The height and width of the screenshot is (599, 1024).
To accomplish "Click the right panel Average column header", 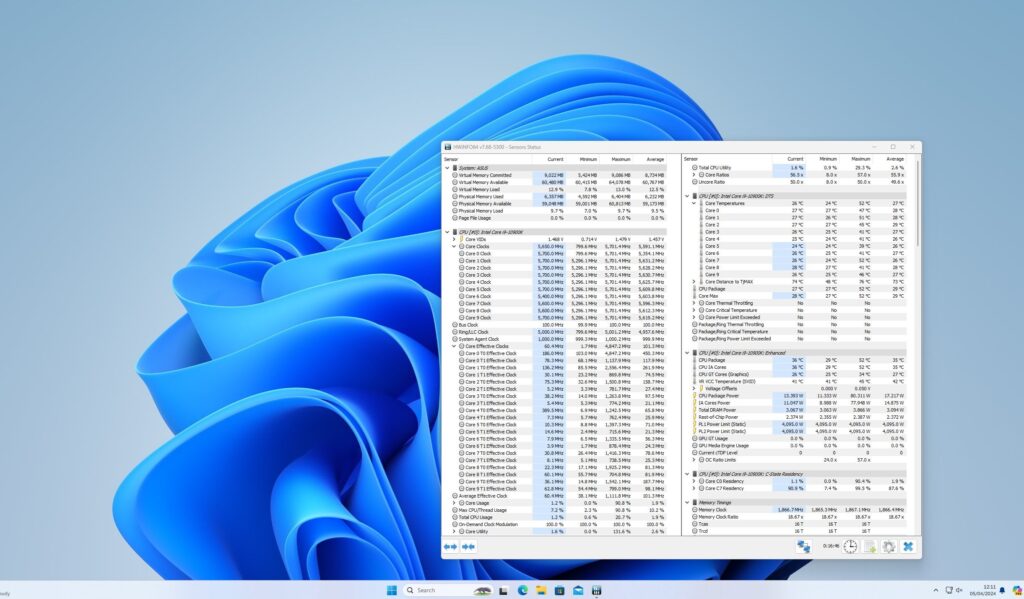I will click(889, 159).
